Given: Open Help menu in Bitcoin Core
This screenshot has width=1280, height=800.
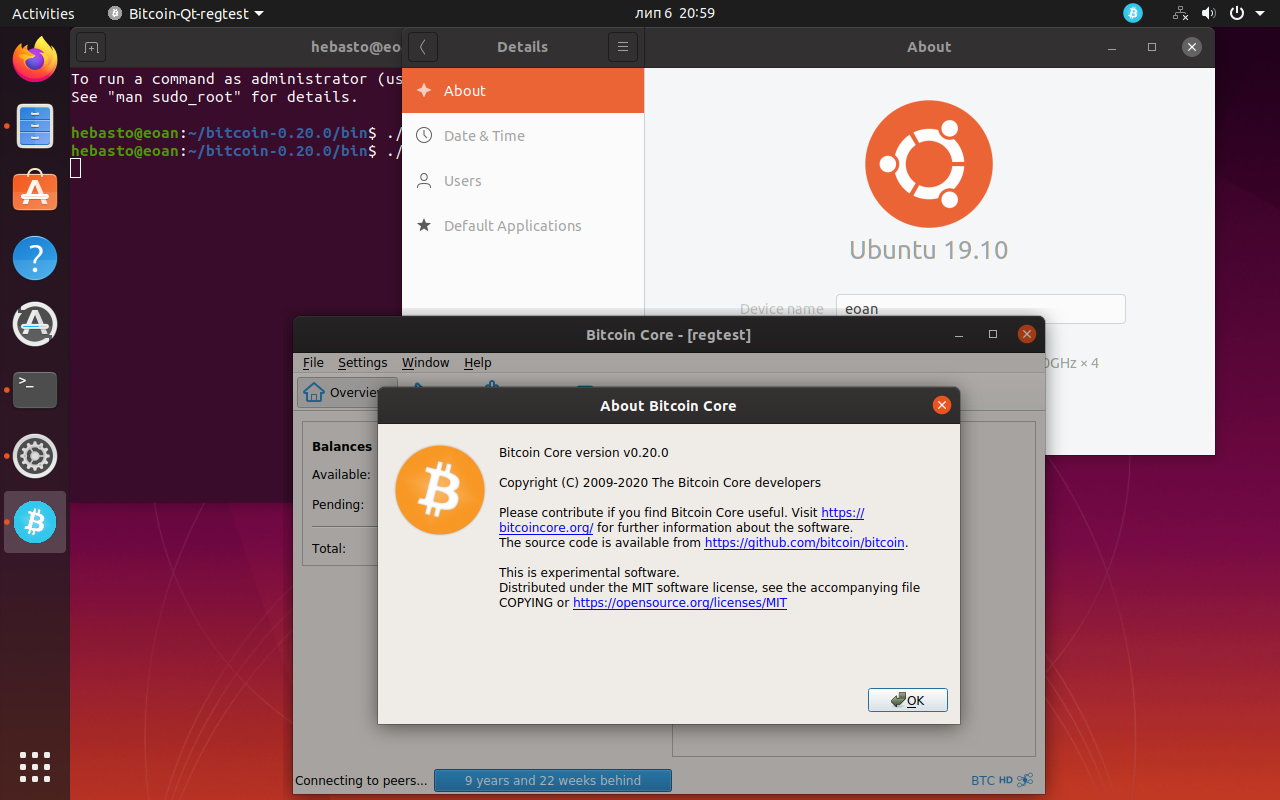Looking at the screenshot, I should (477, 362).
